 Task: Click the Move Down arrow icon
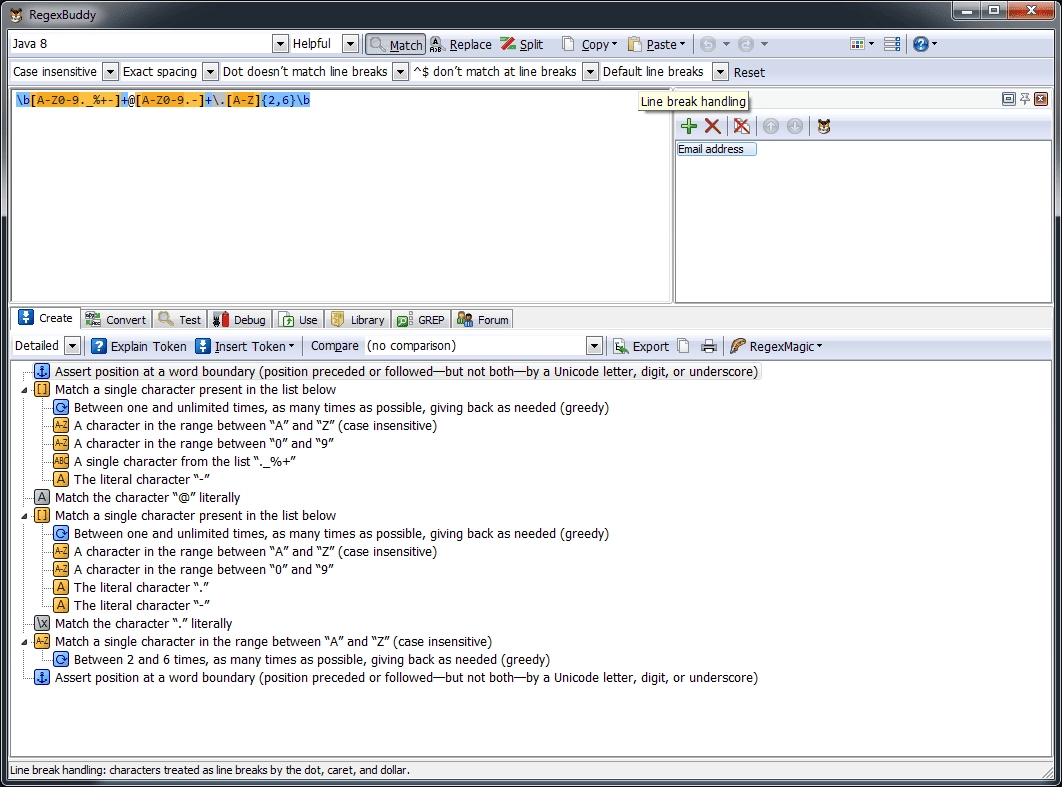pyautogui.click(x=794, y=126)
